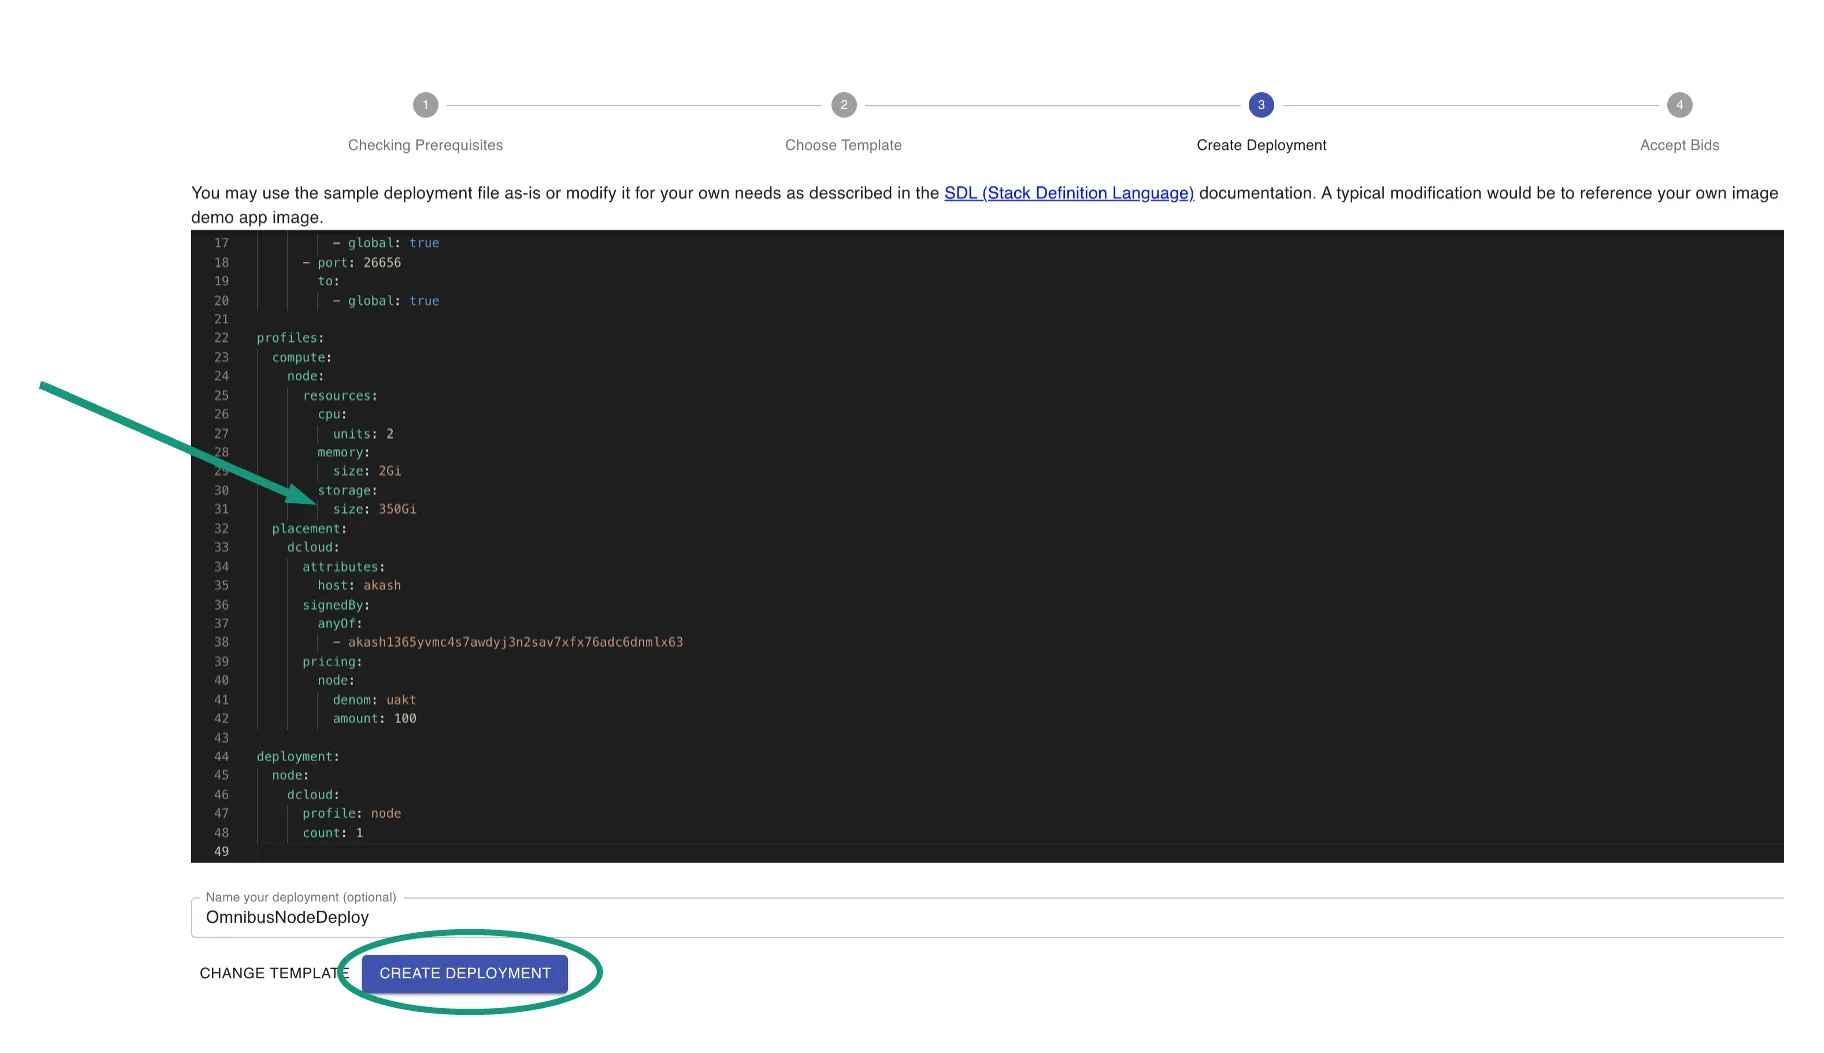Go to the Choose Template step label

[x=843, y=145]
